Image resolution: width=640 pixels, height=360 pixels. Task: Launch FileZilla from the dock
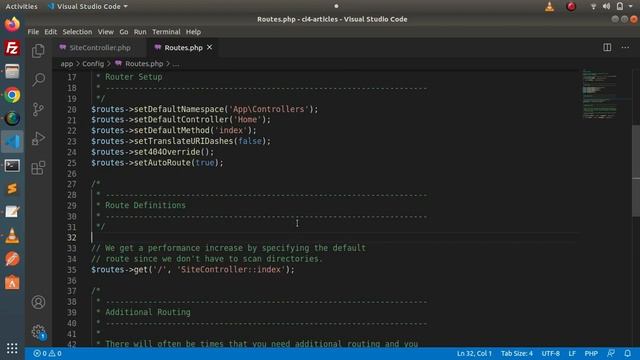point(12,48)
